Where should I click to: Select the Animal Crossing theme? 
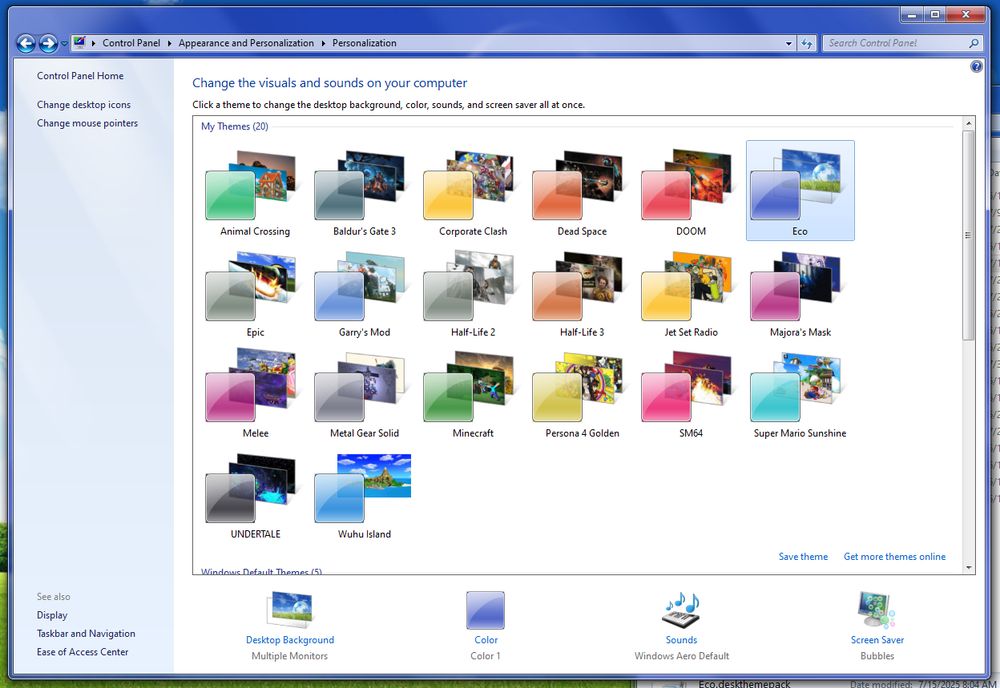point(254,193)
